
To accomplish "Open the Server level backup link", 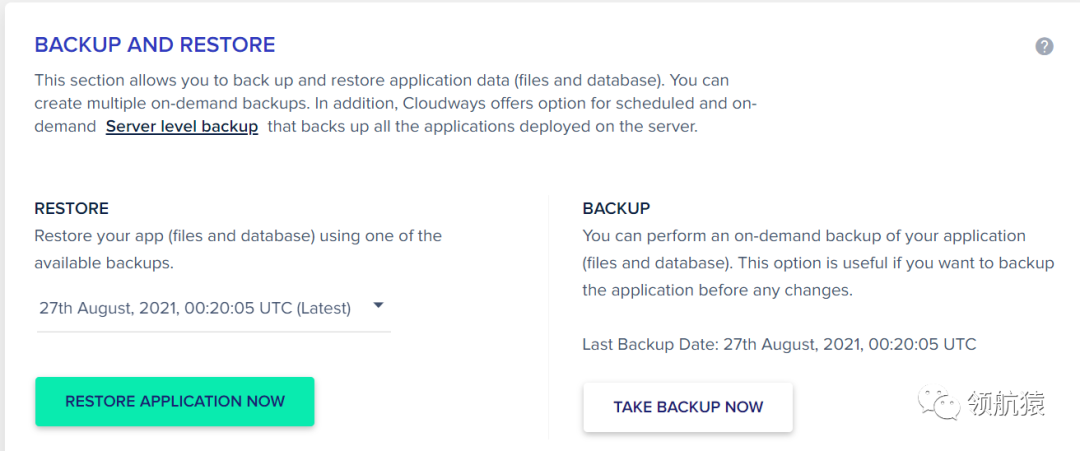I will pyautogui.click(x=182, y=127).
